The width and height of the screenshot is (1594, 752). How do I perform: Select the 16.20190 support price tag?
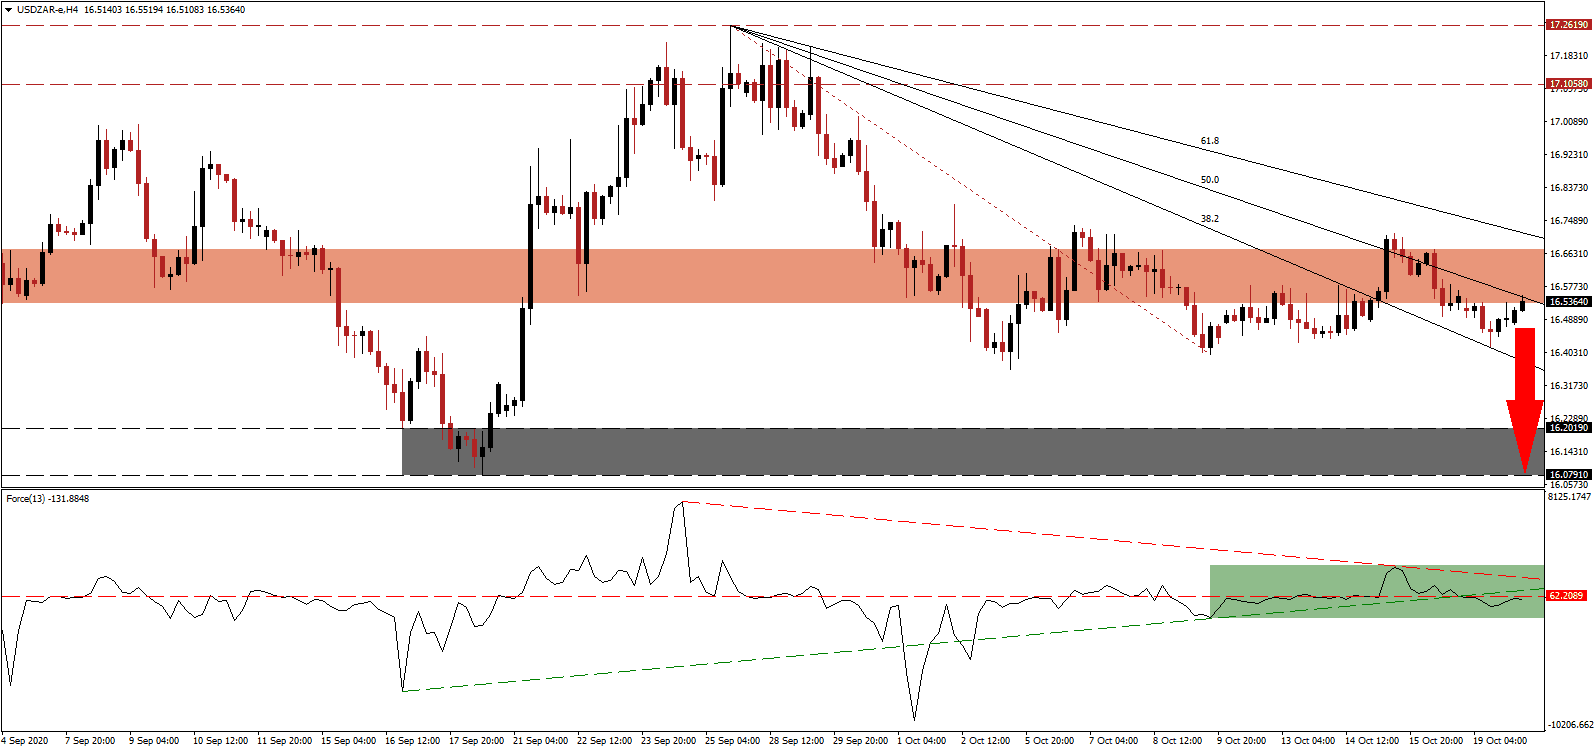pos(1568,428)
